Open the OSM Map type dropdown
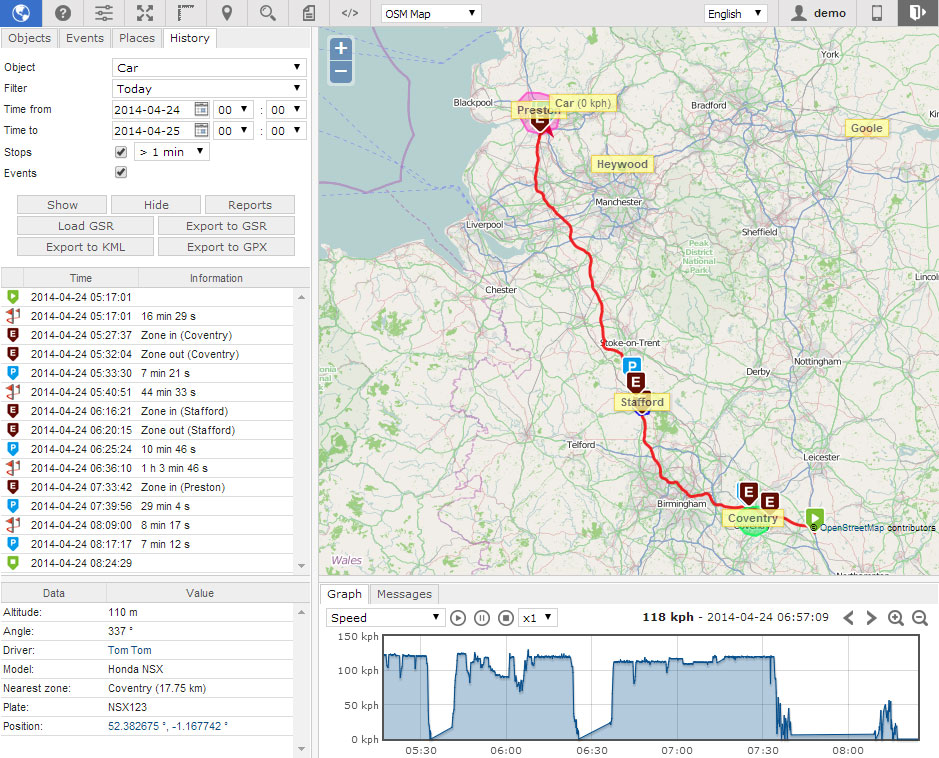Viewport: 939px width, 758px height. (431, 14)
